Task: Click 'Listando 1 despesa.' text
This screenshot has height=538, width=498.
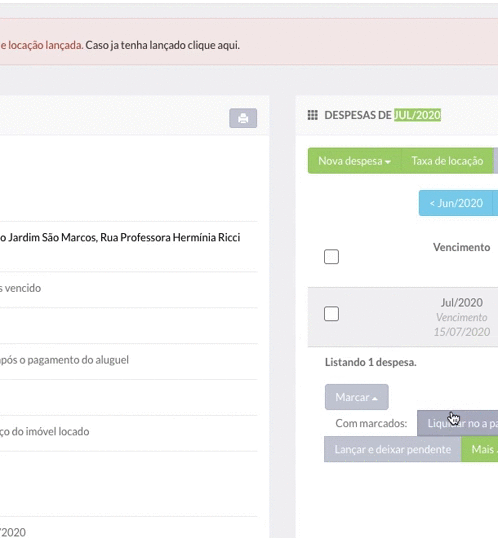Action: point(371,362)
